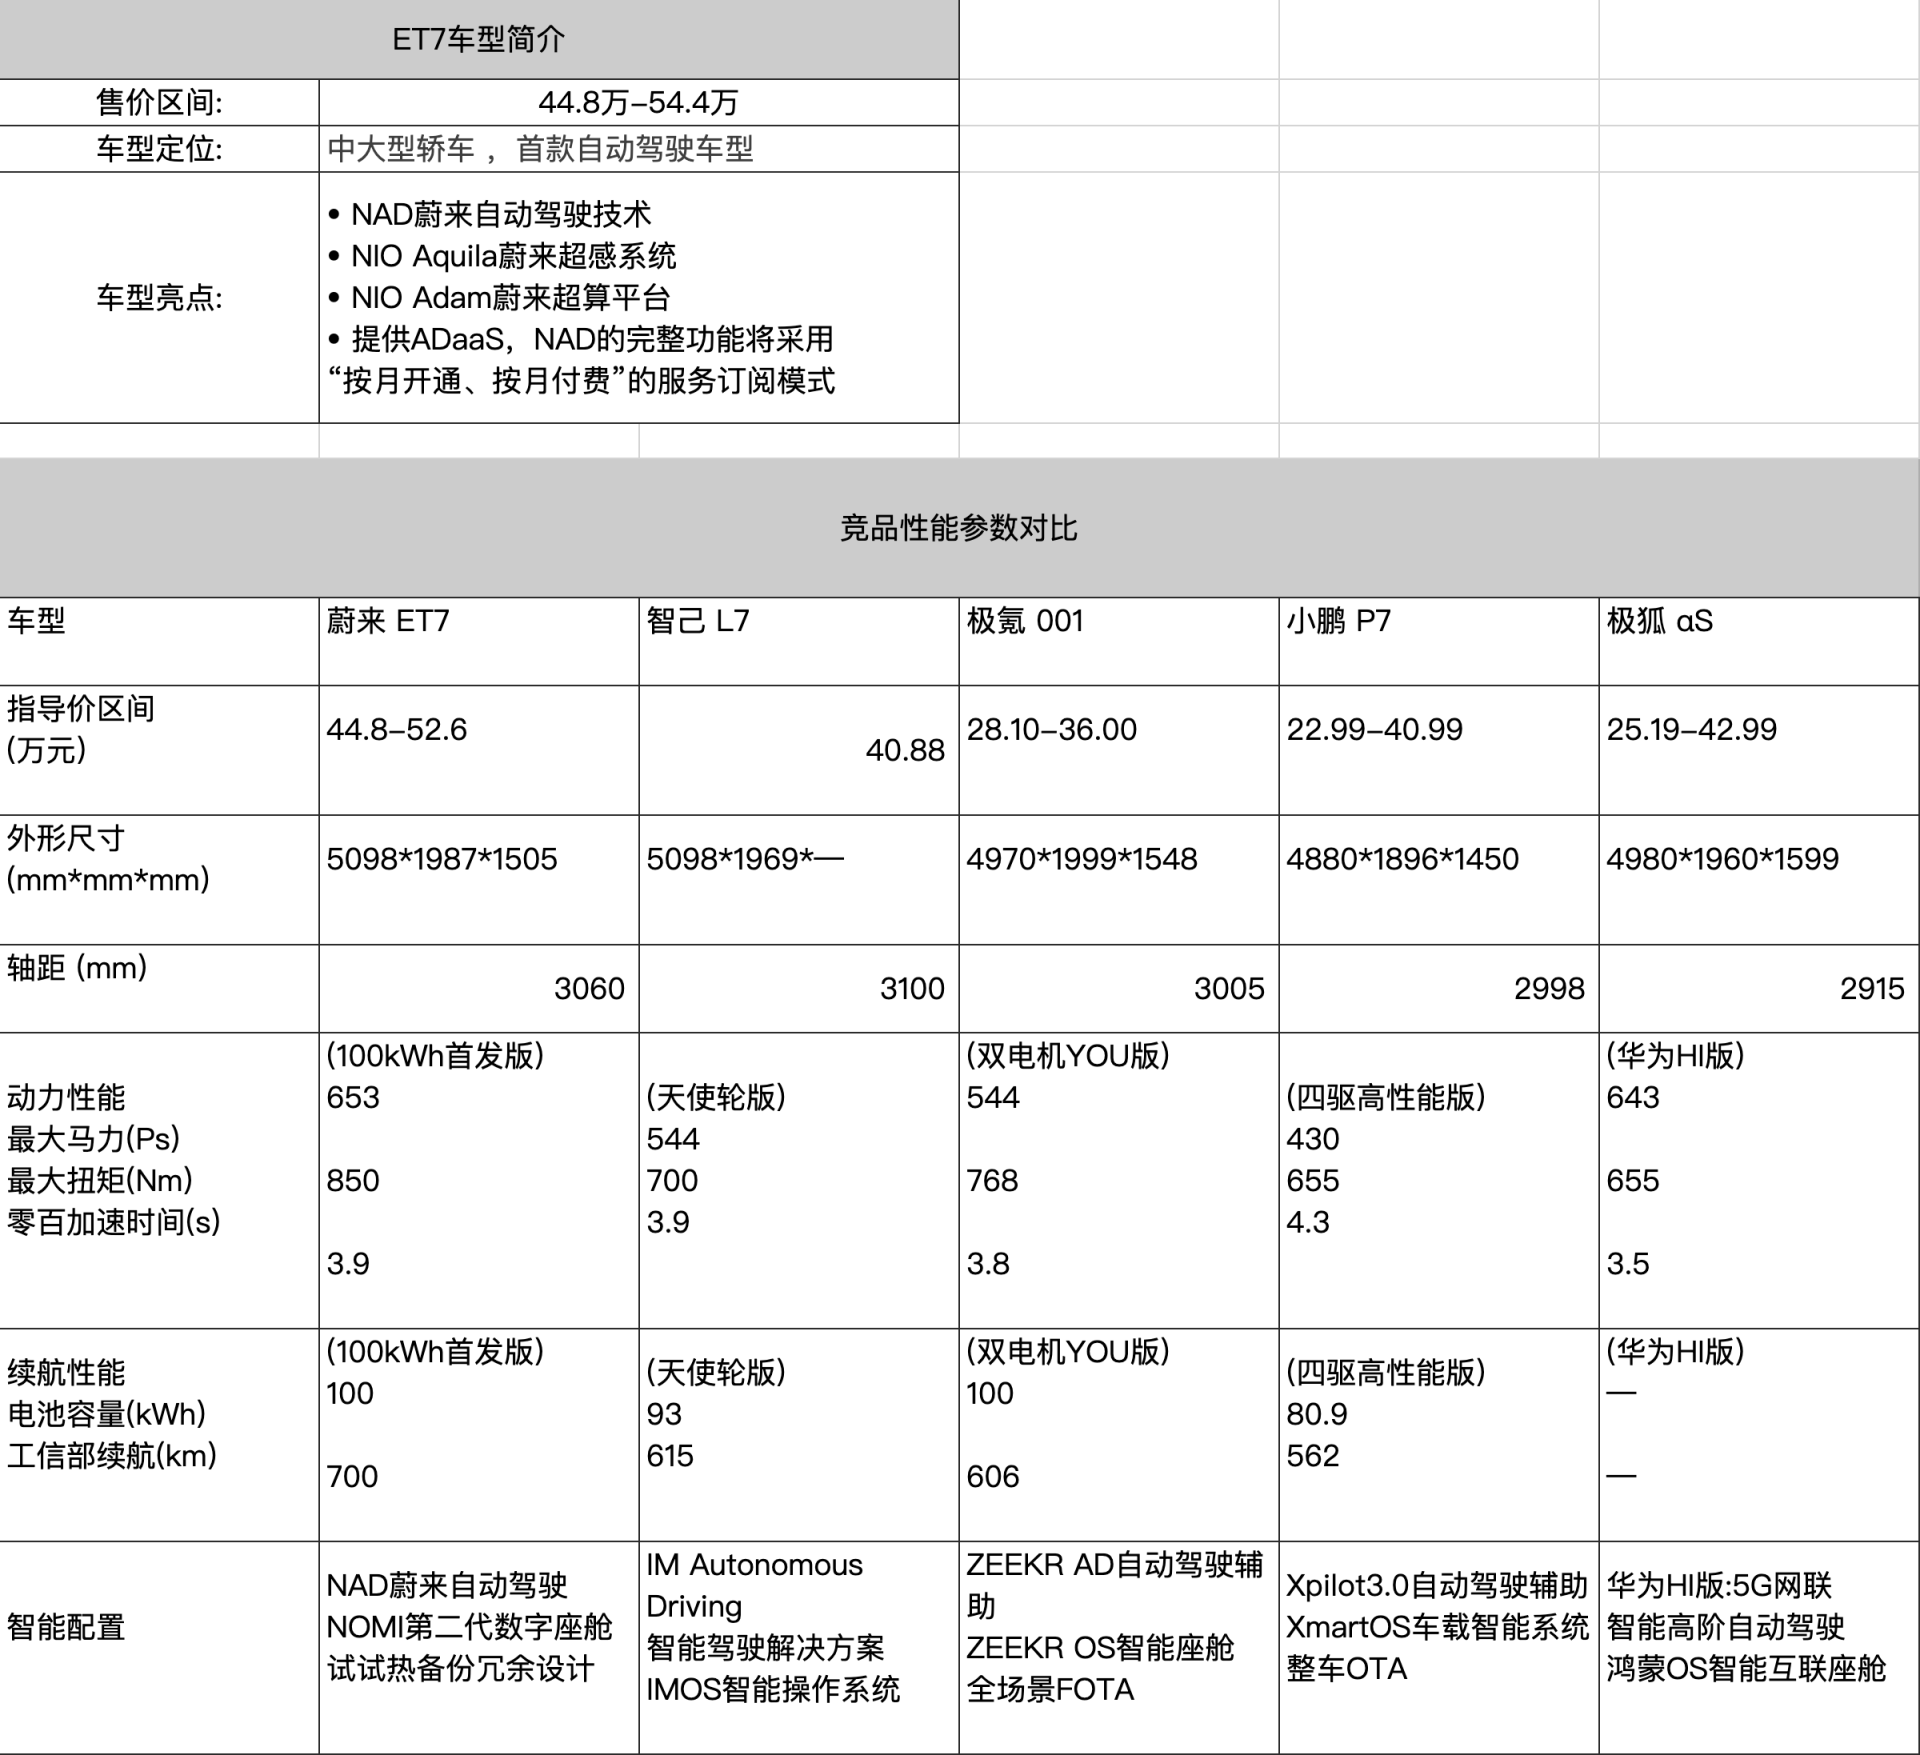Select P7 range cell with 80.9 kWh
The image size is (1920, 1755).
pos(1439,1435)
